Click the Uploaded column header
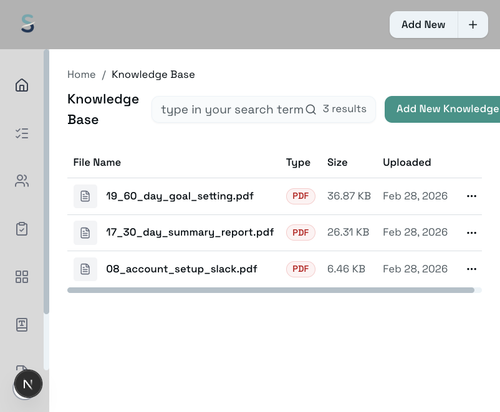 click(x=407, y=162)
